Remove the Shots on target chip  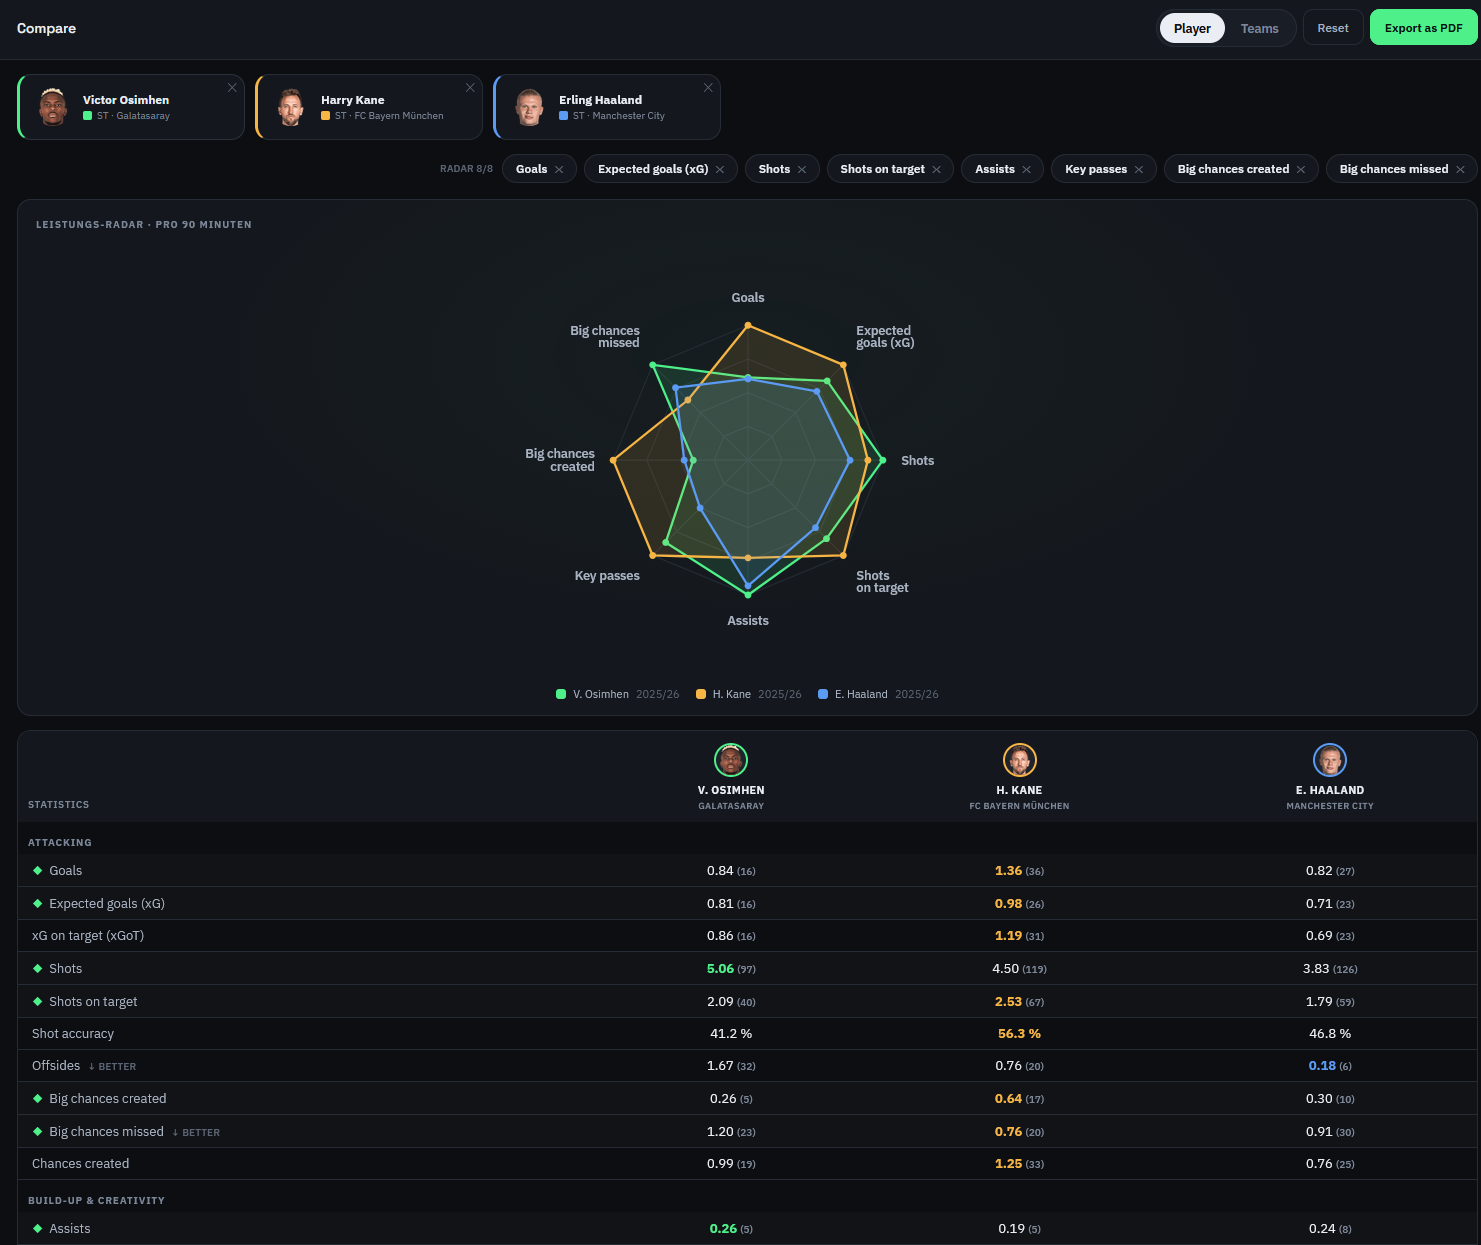coord(937,170)
